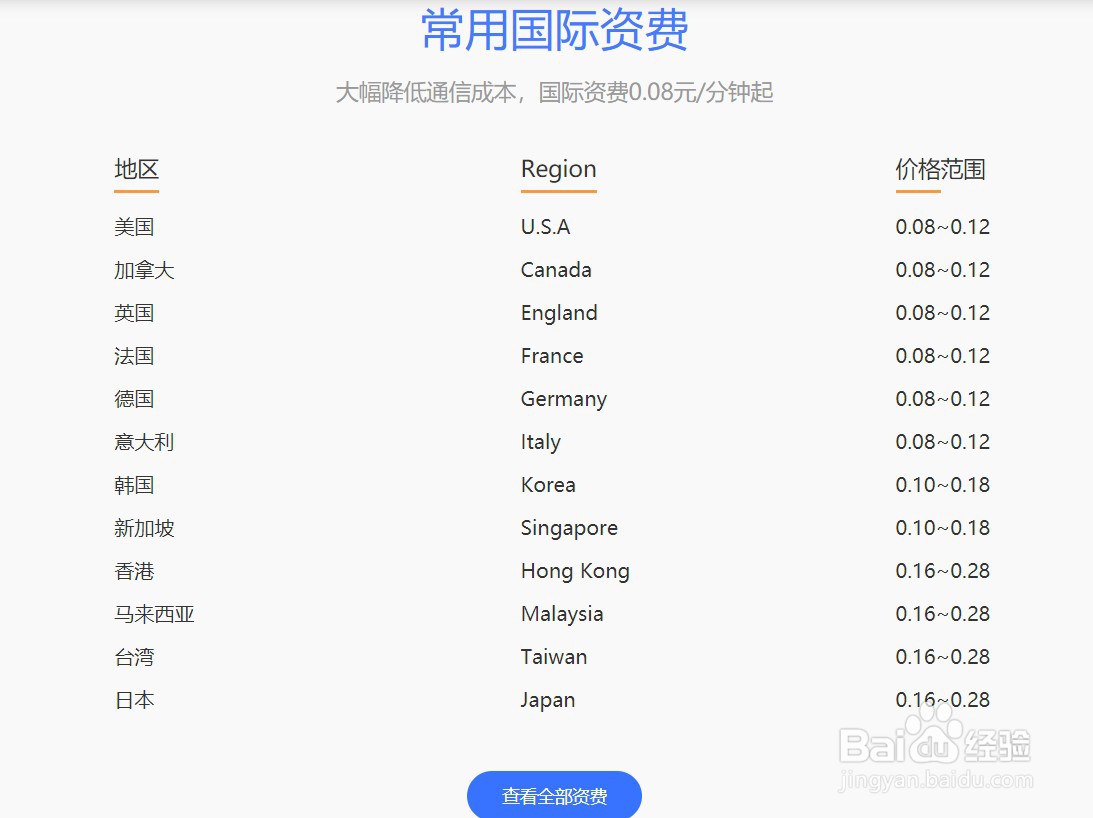The height and width of the screenshot is (818, 1093).
Task: Select the Germany entry
Action: [x=563, y=398]
